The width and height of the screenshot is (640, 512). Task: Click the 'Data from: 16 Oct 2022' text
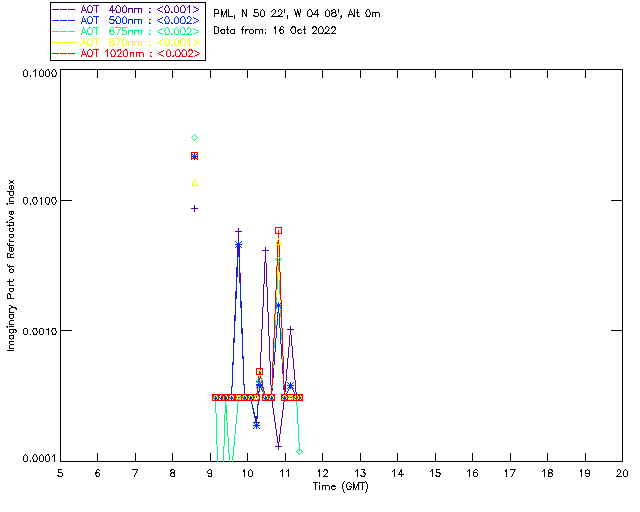[275, 31]
